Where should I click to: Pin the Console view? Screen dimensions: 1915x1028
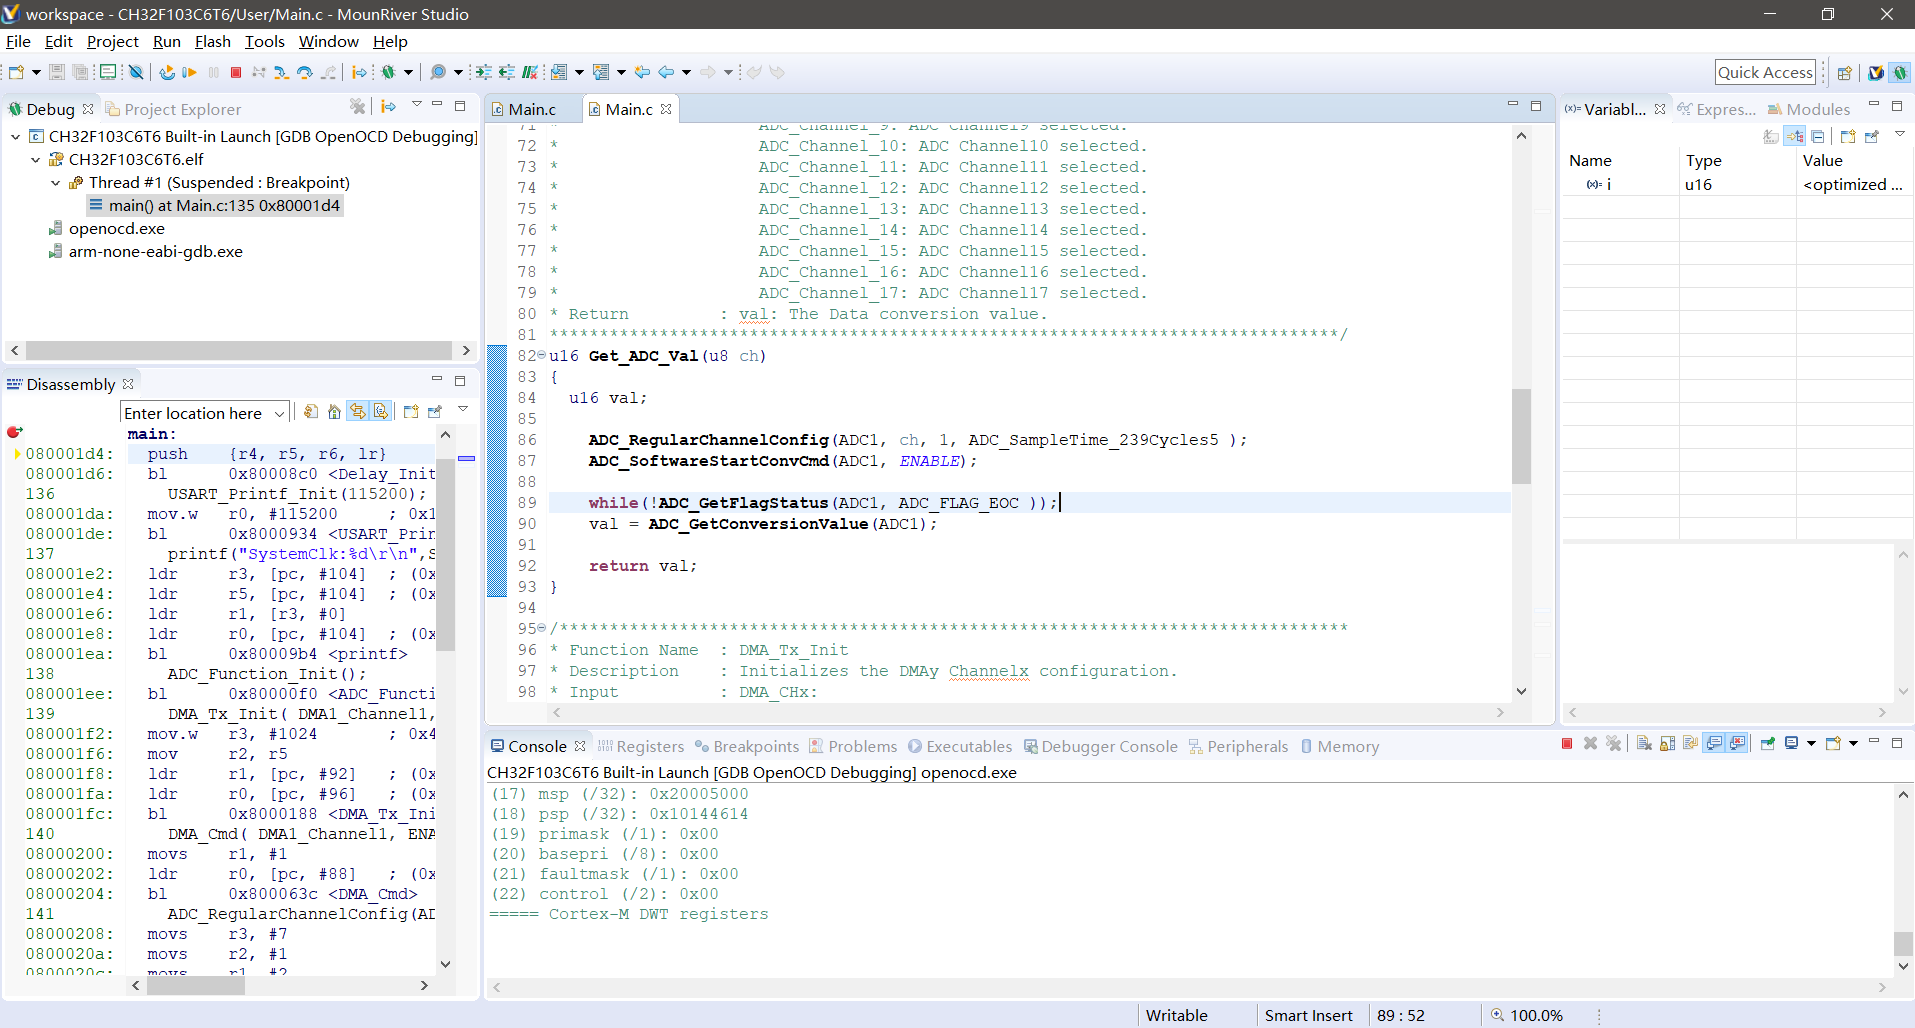1768,744
